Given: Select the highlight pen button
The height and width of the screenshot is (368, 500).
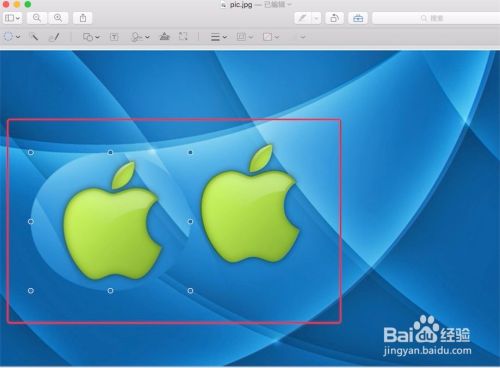Looking at the screenshot, I should pos(303,18).
